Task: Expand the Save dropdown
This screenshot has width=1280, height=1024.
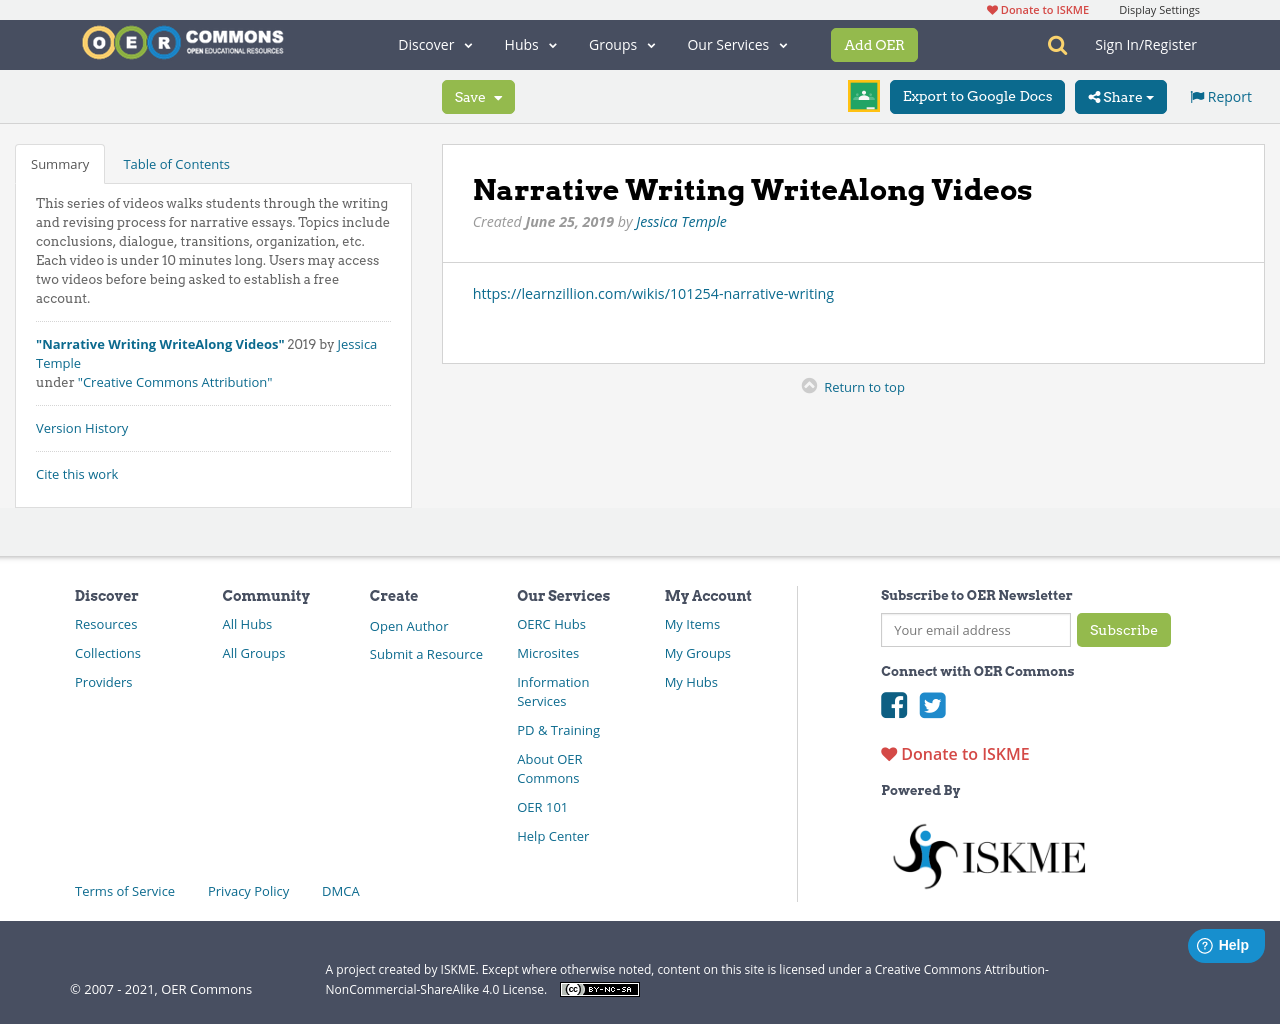Action: click(x=478, y=96)
